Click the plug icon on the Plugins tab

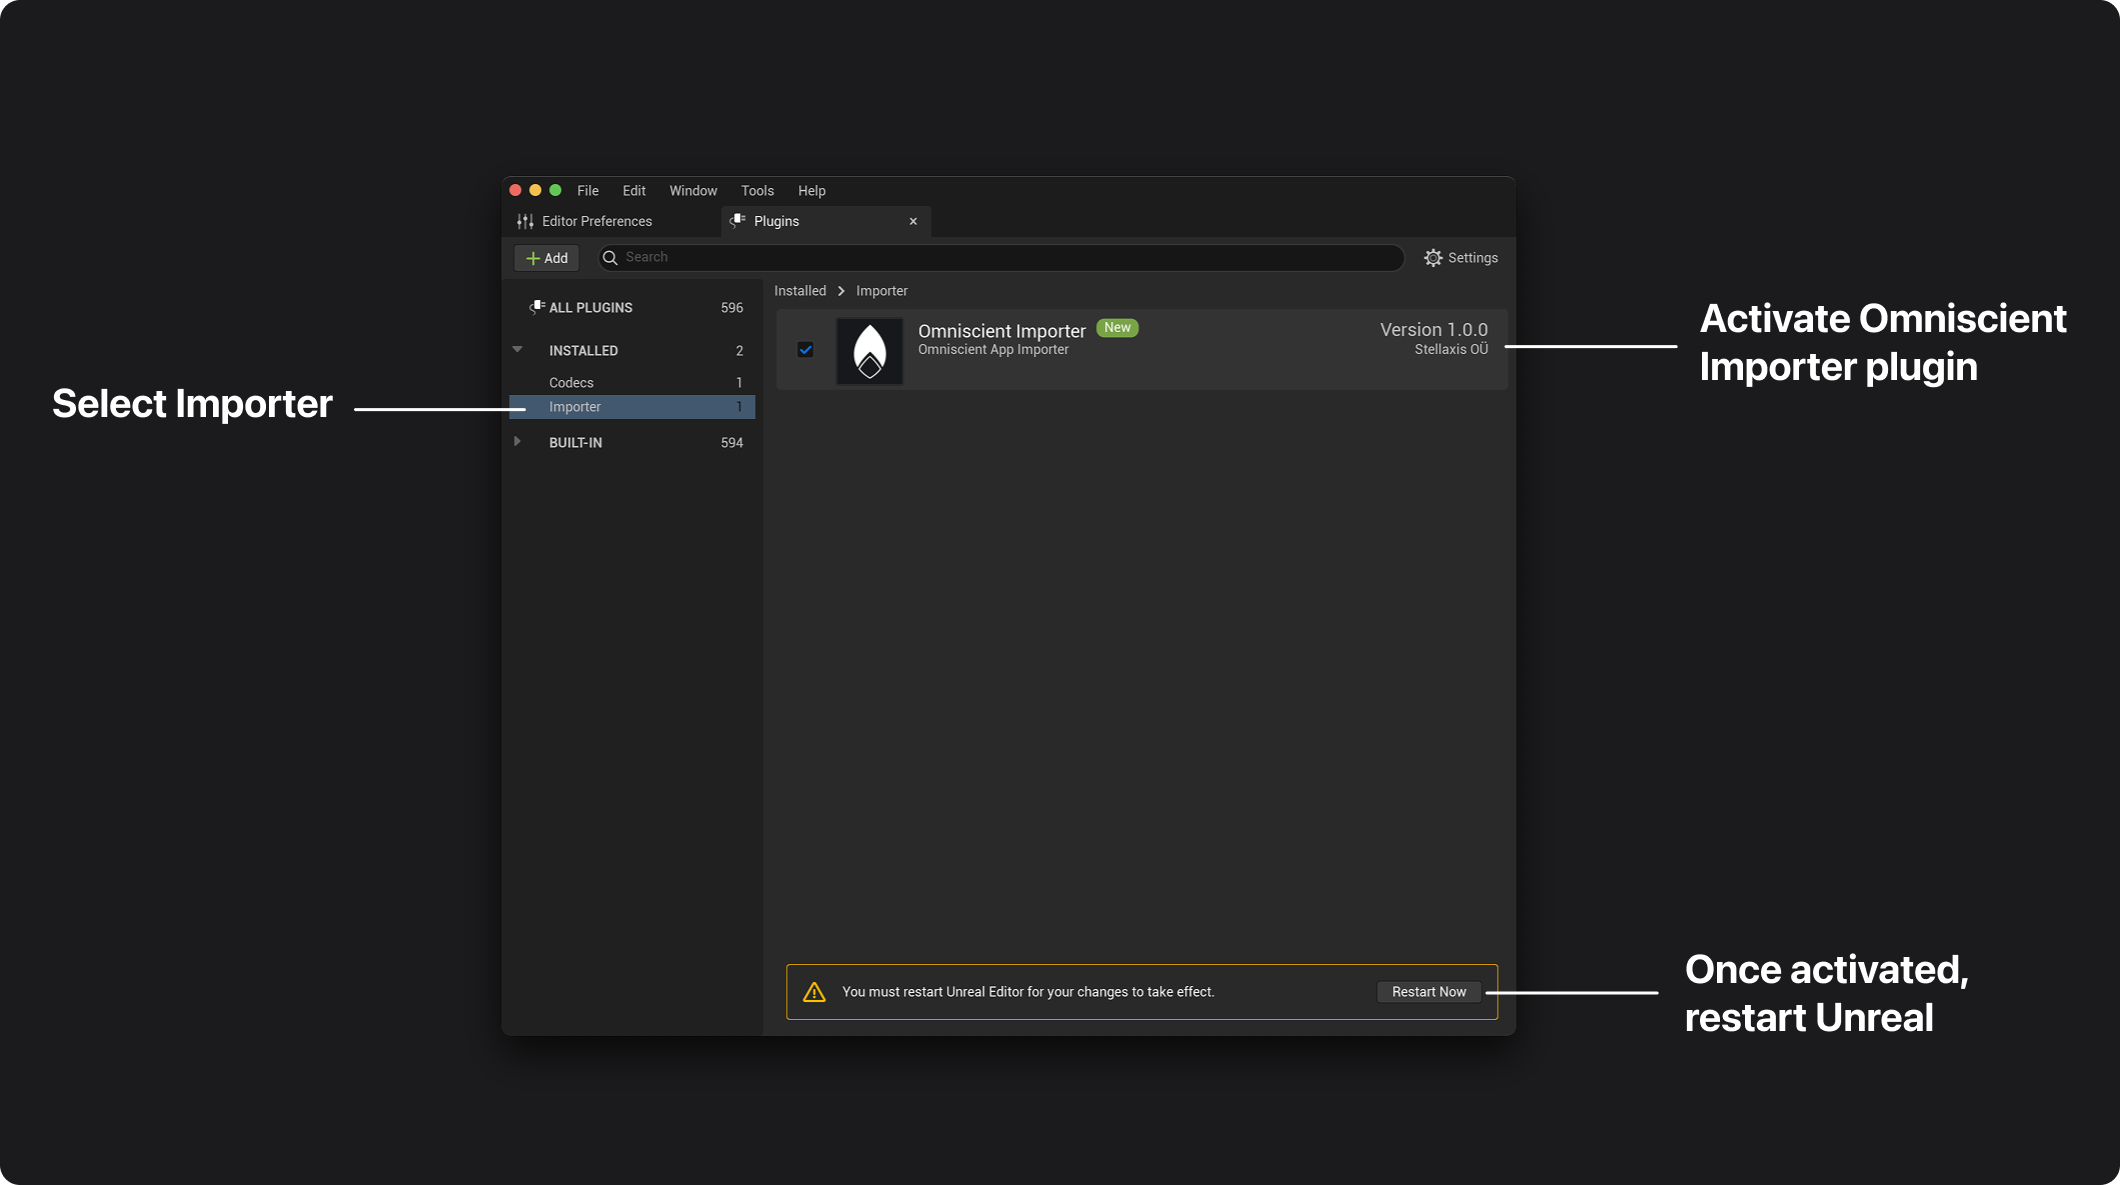point(738,220)
